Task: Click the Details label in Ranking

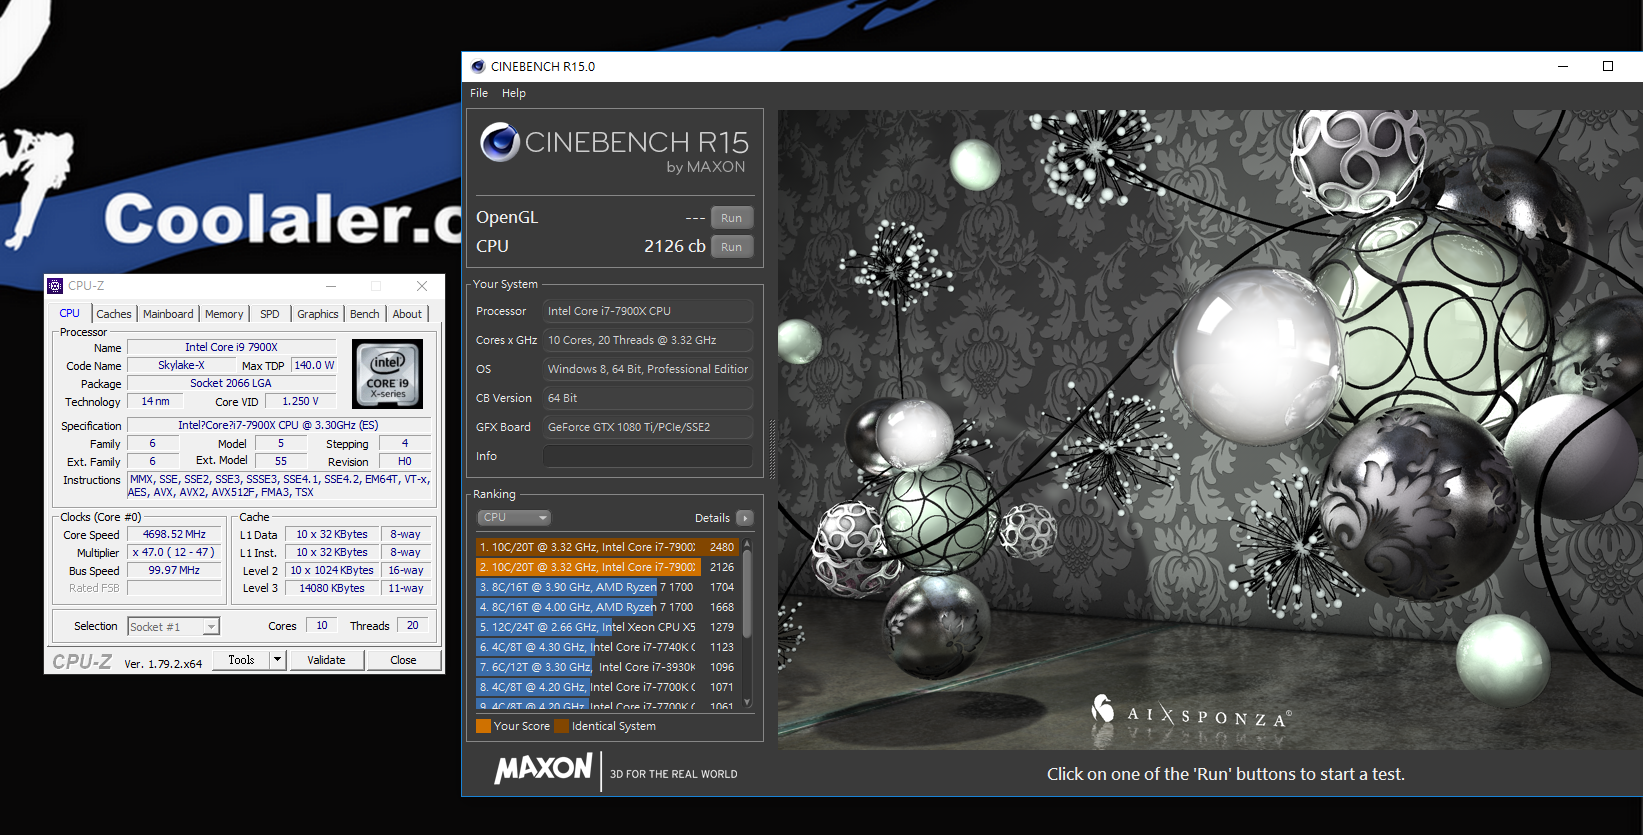Action: pos(712,518)
